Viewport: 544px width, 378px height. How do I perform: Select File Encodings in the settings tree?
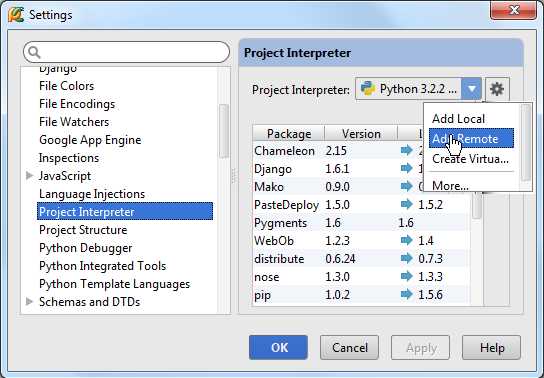pos(77,104)
